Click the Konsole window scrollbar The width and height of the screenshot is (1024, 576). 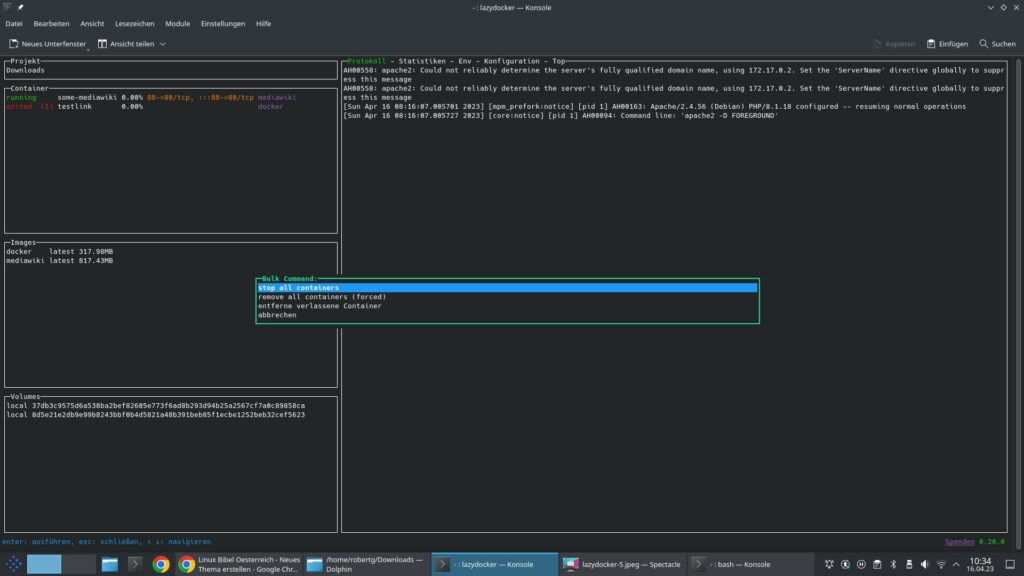click(1018, 303)
